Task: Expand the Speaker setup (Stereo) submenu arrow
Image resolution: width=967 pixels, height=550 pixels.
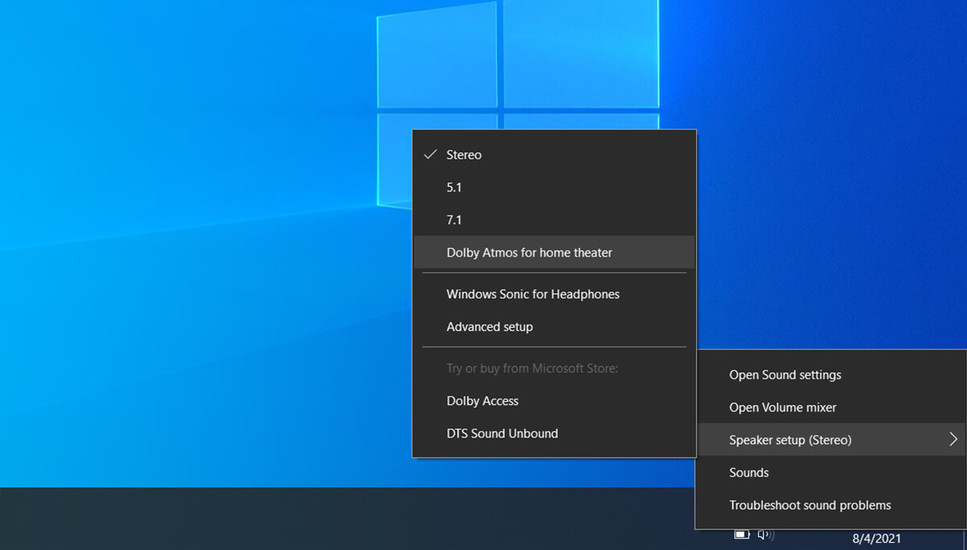Action: pyautogui.click(x=953, y=440)
